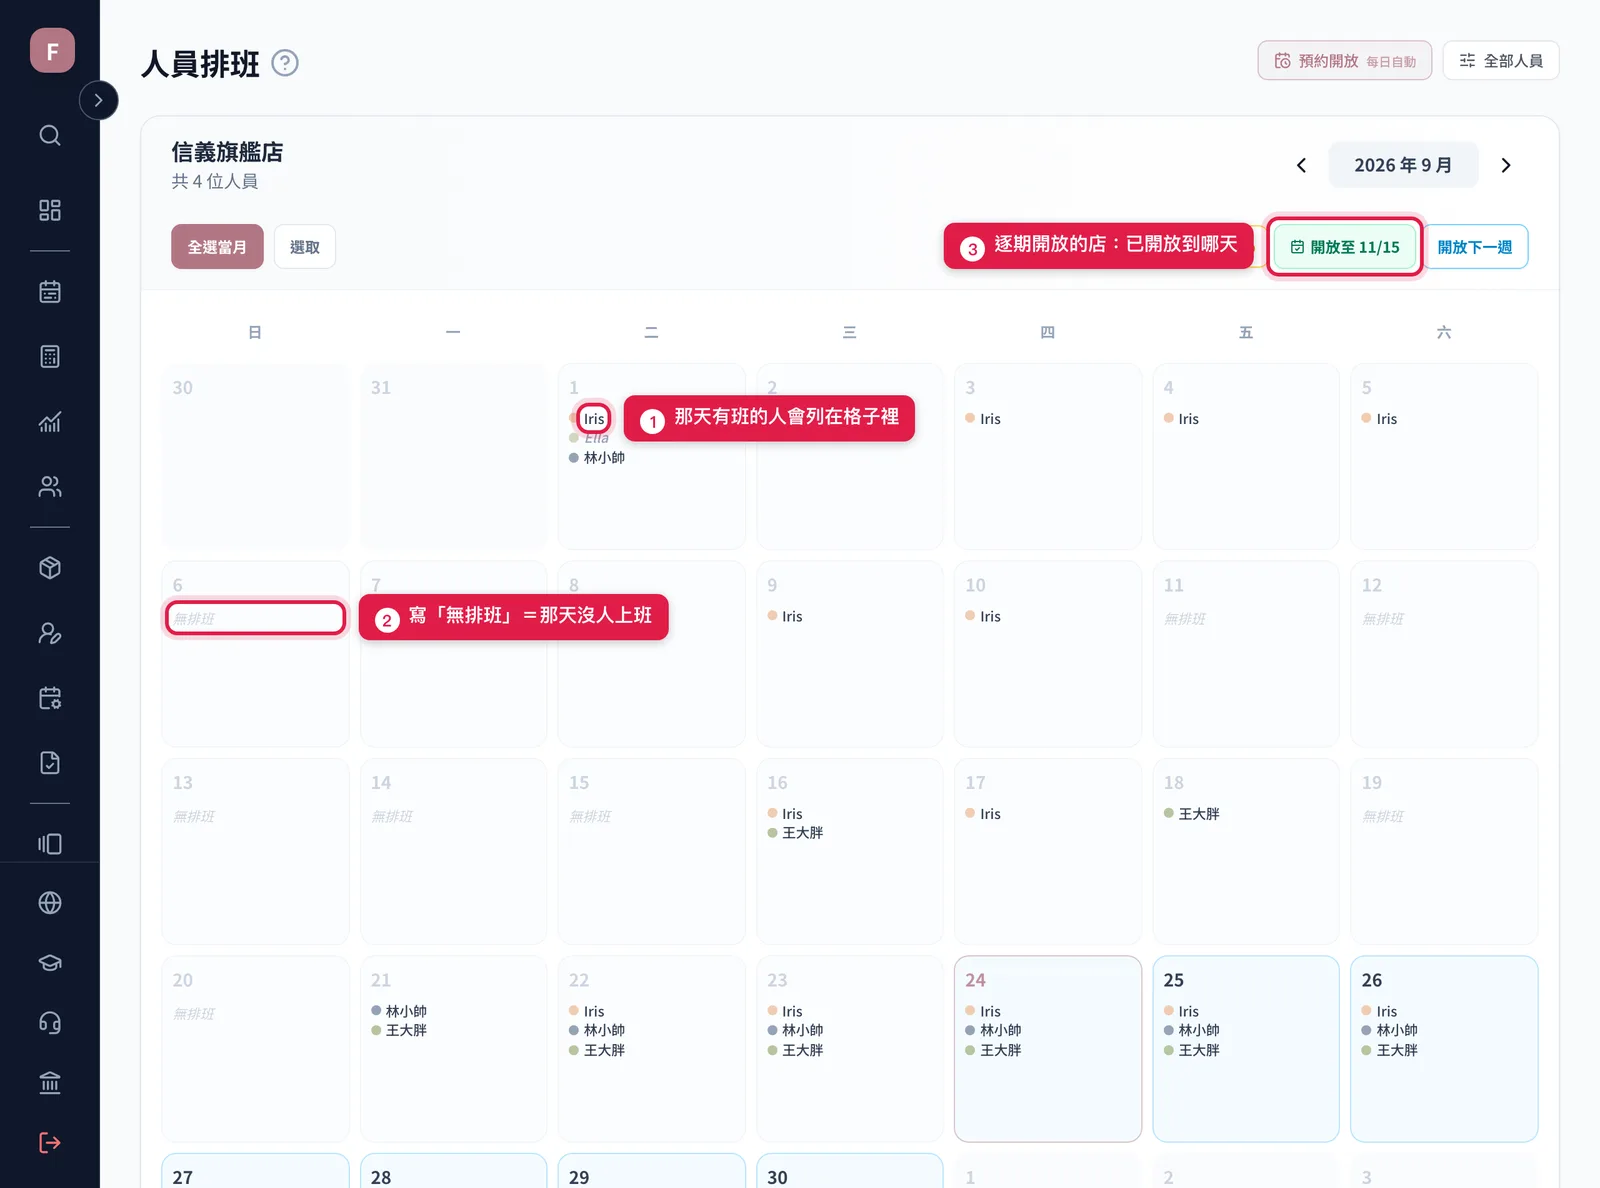Open the package box icon in sidebar

pyautogui.click(x=50, y=568)
